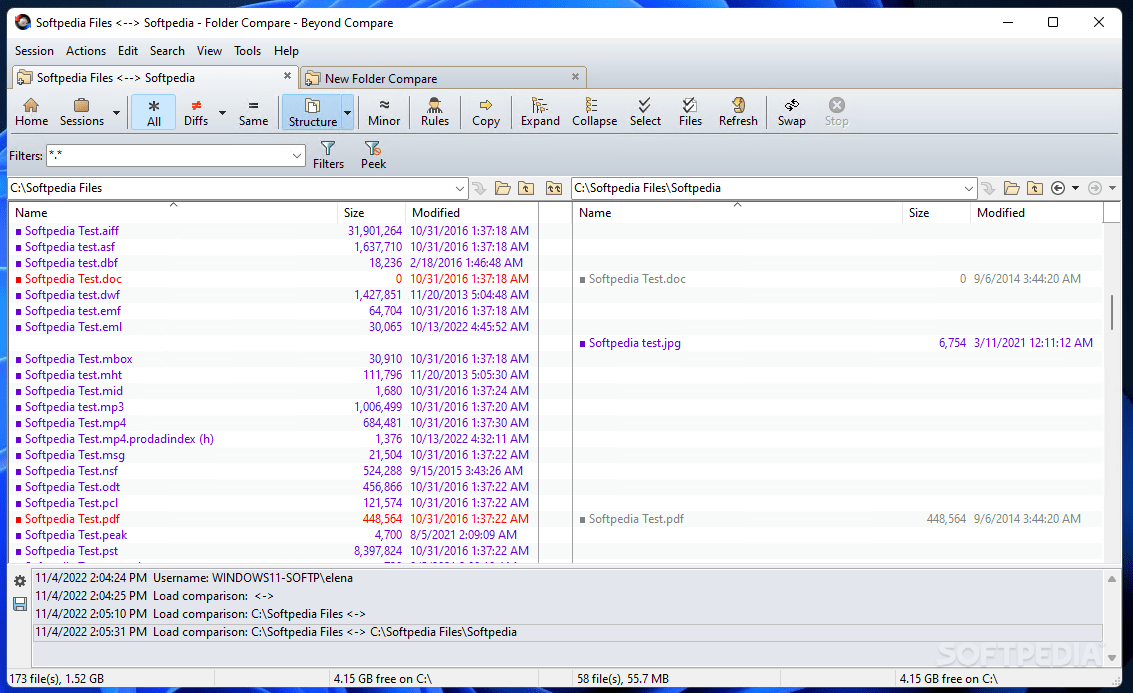Open the Diffs dropdown arrow
This screenshot has width=1133, height=693.
click(223, 113)
